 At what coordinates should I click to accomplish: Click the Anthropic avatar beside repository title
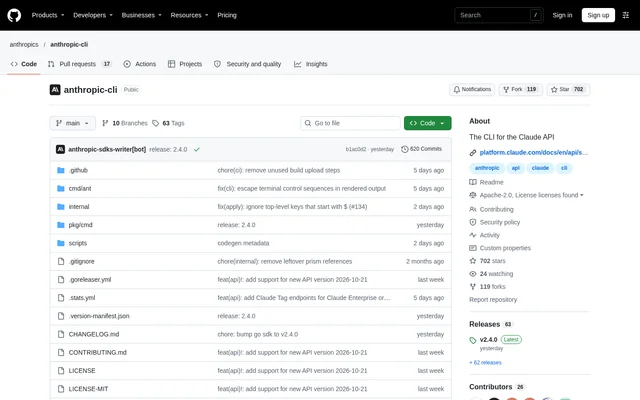point(55,89)
